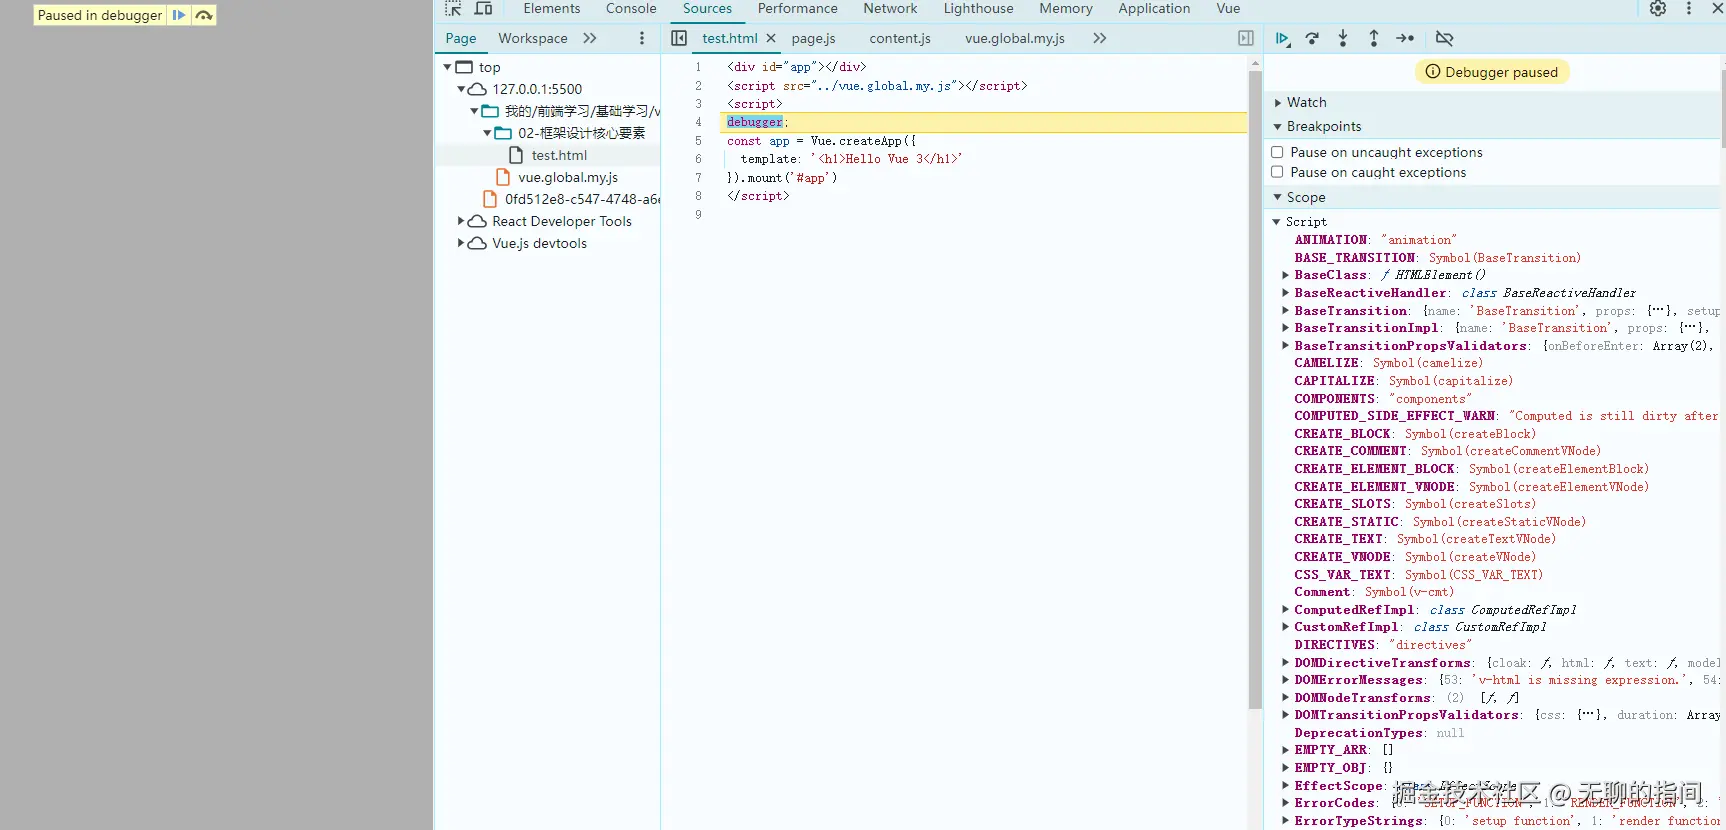
Task: Step into next function call
Action: tap(1343, 38)
